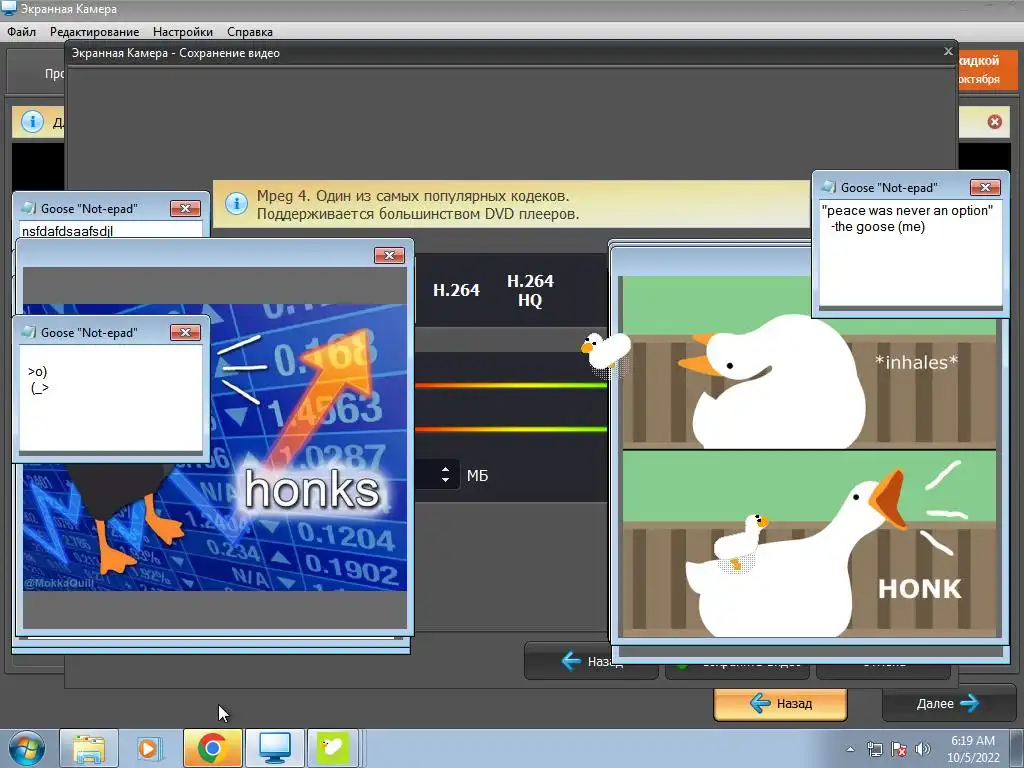Close the Not-epad window with ASCII goose
The image size is (1024, 768).
coord(185,332)
